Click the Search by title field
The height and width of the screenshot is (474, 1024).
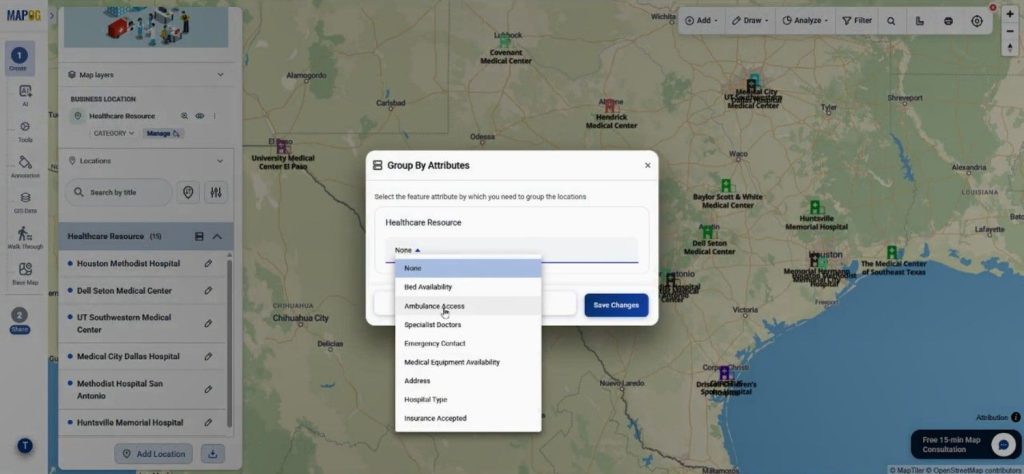[x=118, y=193]
